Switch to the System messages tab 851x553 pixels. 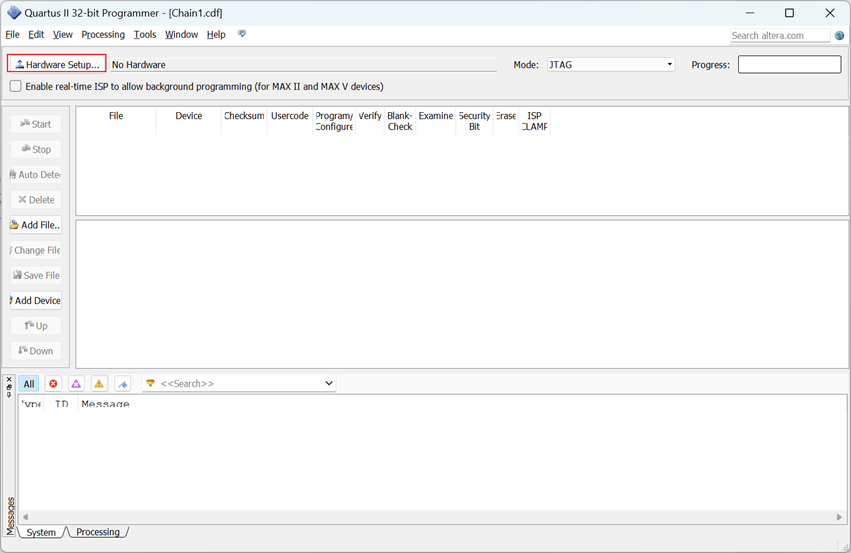tap(41, 532)
